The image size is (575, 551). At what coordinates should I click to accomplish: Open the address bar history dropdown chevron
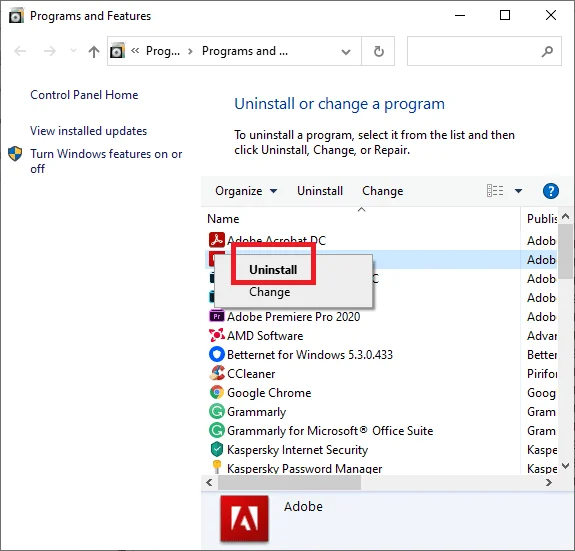point(345,52)
